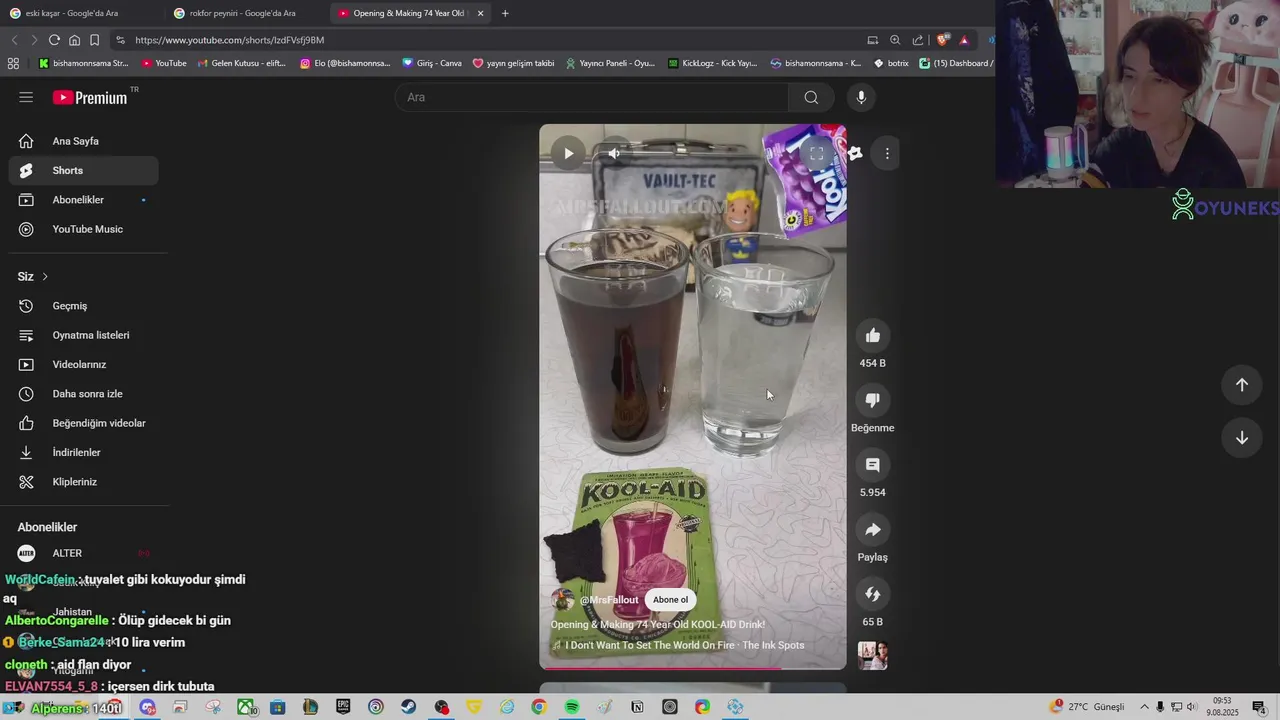This screenshot has height=720, width=1280.
Task: Open Beğendiğim videolar list
Action: click(83, 423)
